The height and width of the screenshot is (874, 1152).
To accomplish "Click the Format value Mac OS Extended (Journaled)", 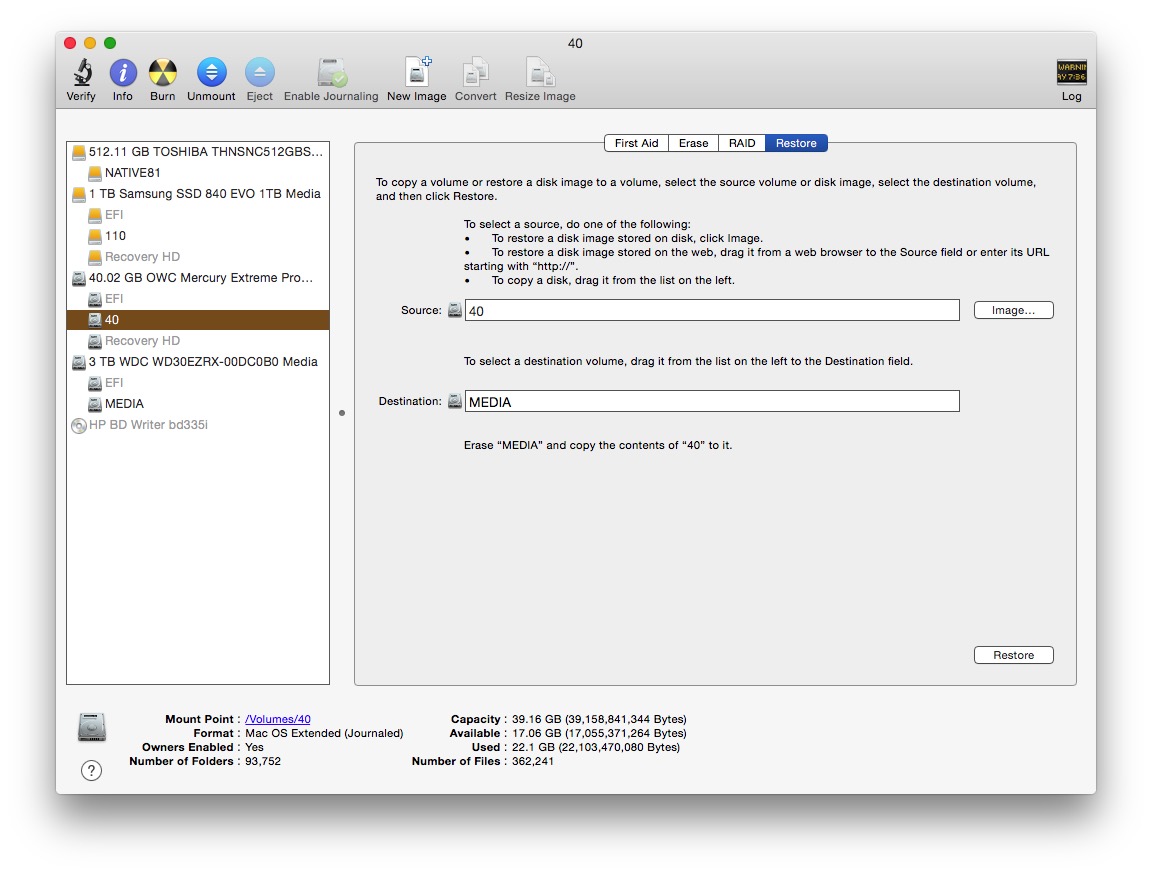I will point(324,733).
